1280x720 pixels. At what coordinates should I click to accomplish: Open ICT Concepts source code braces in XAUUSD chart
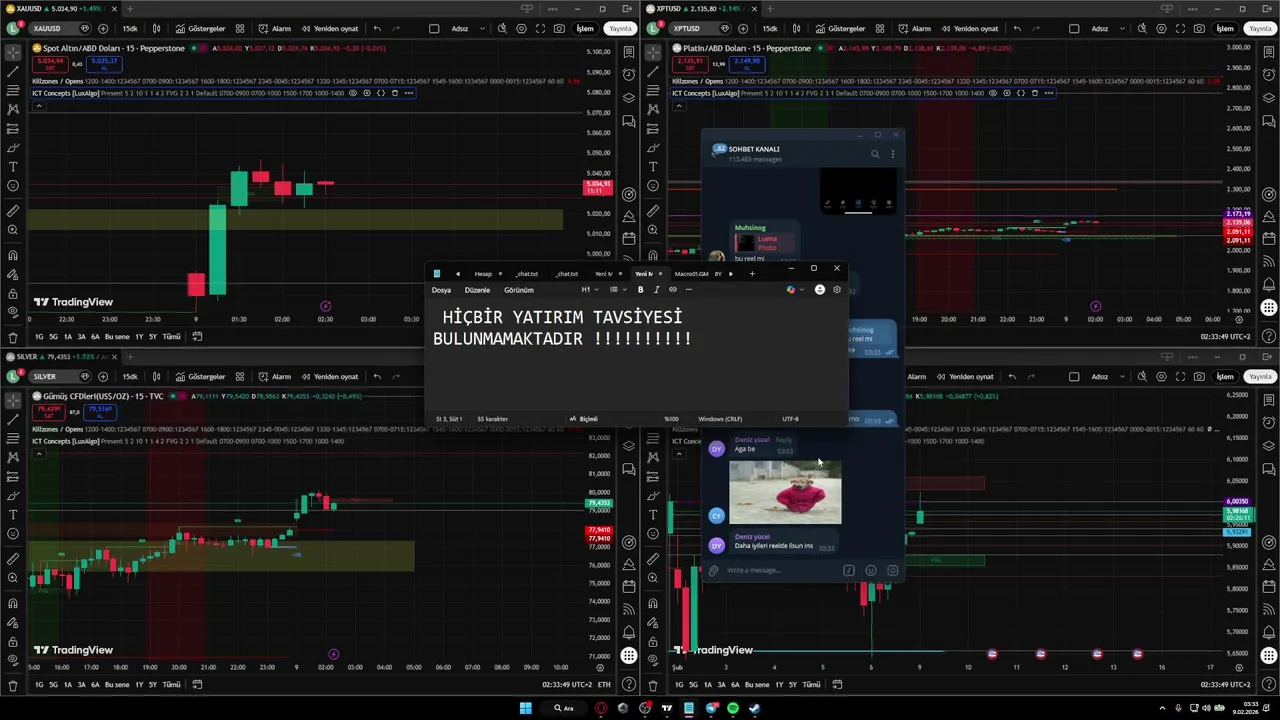pyautogui.click(x=381, y=93)
